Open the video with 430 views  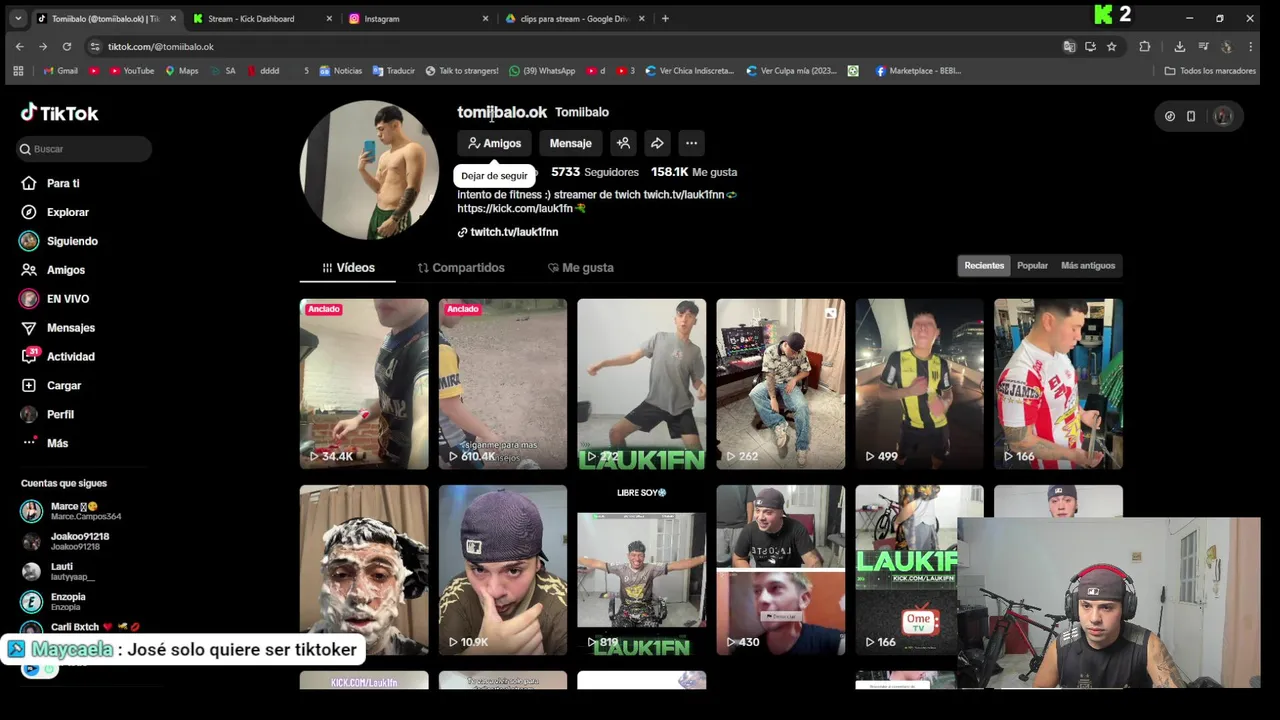click(x=781, y=570)
